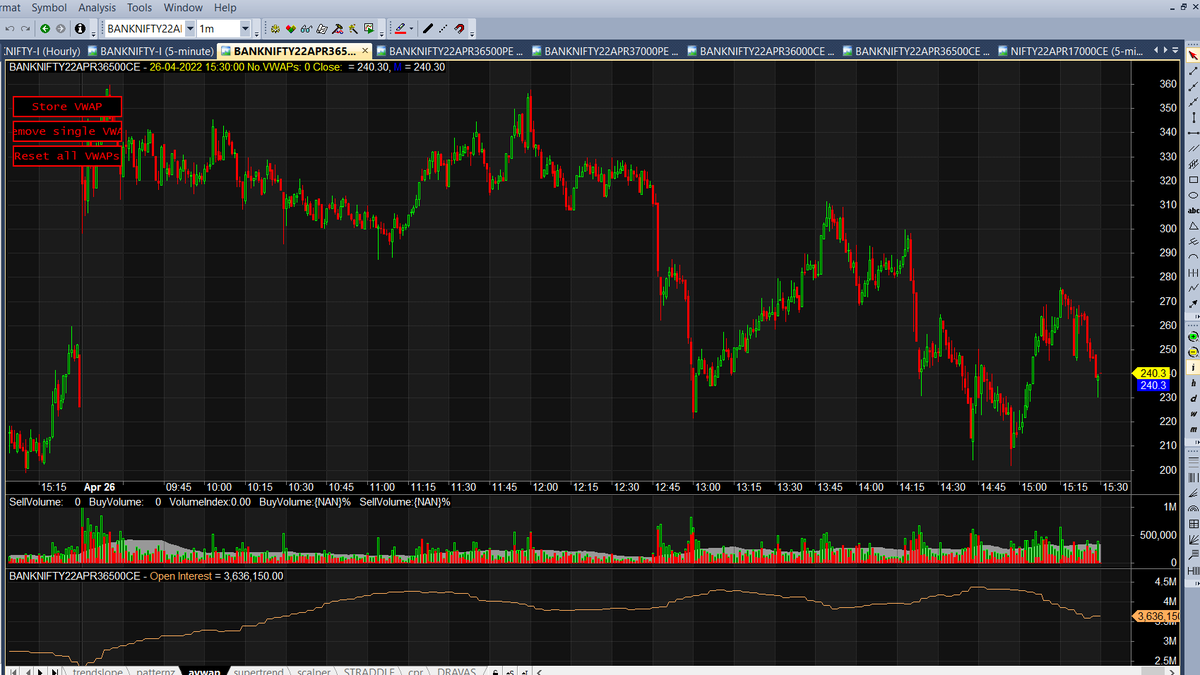This screenshot has width=1200, height=675.
Task: Open the Help menu
Action: pyautogui.click(x=225, y=7)
